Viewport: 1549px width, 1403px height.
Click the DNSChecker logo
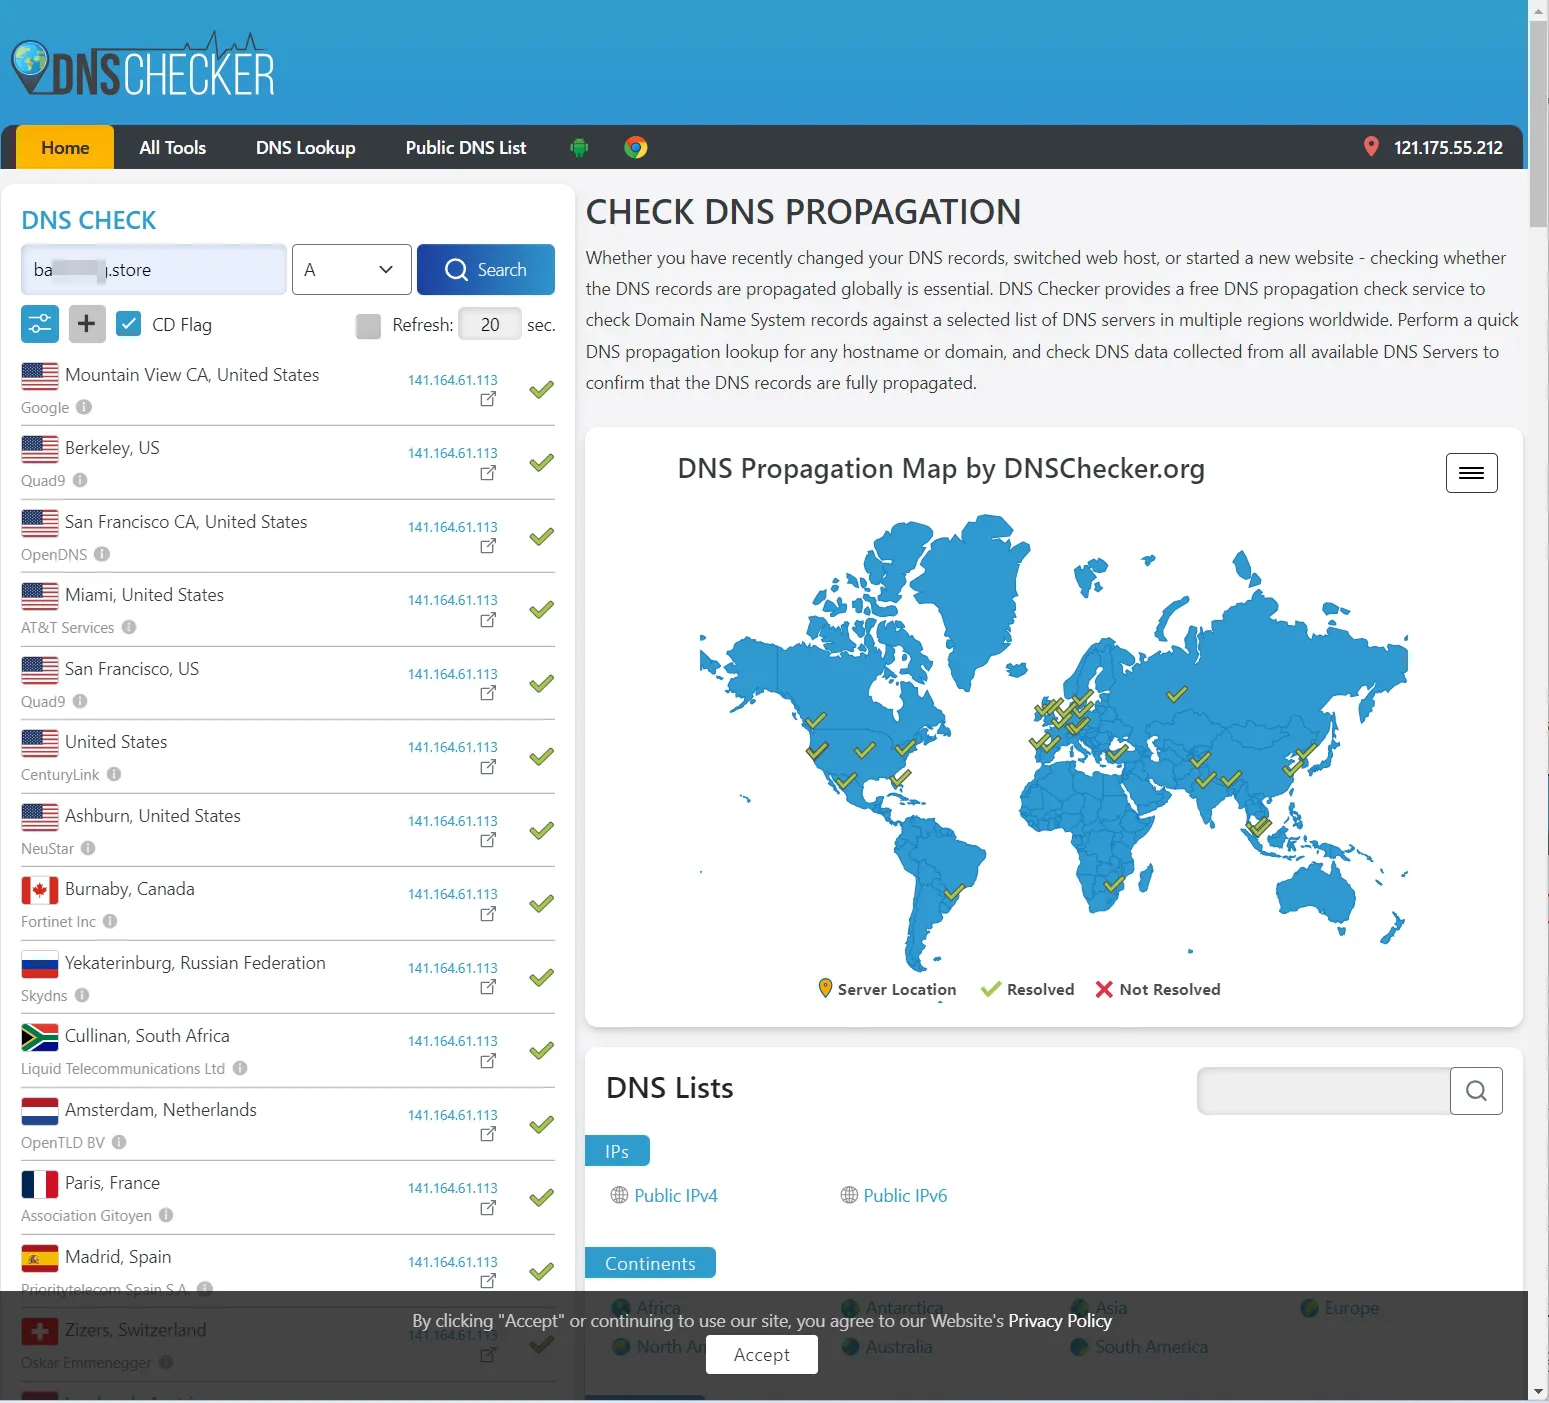[143, 66]
